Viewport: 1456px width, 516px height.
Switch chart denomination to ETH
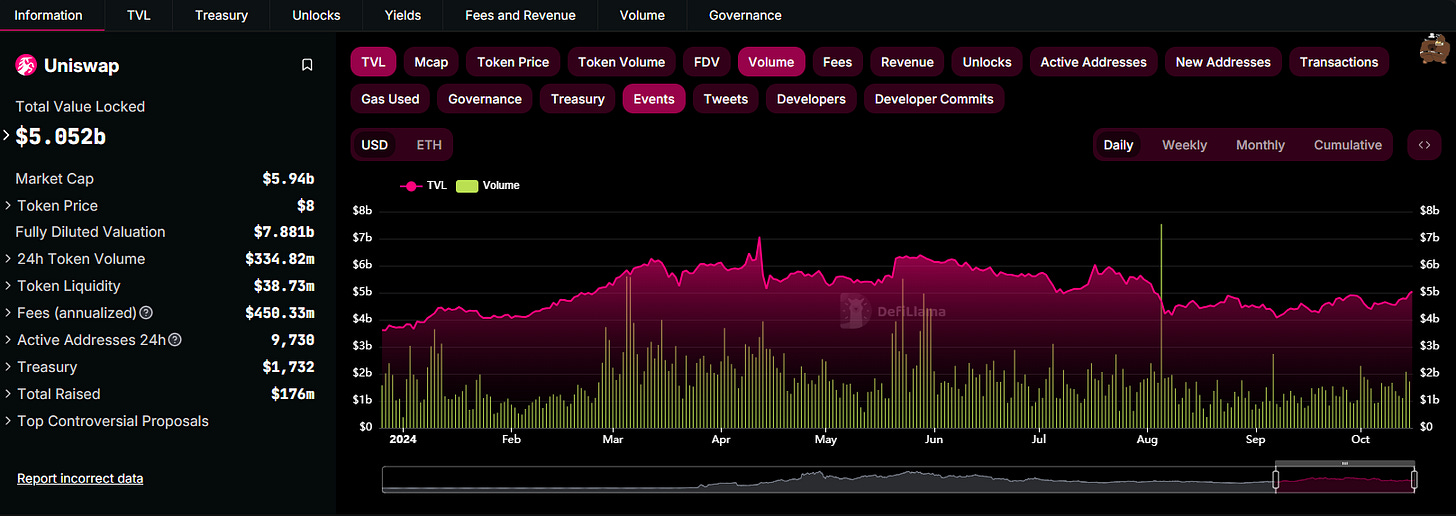click(429, 145)
